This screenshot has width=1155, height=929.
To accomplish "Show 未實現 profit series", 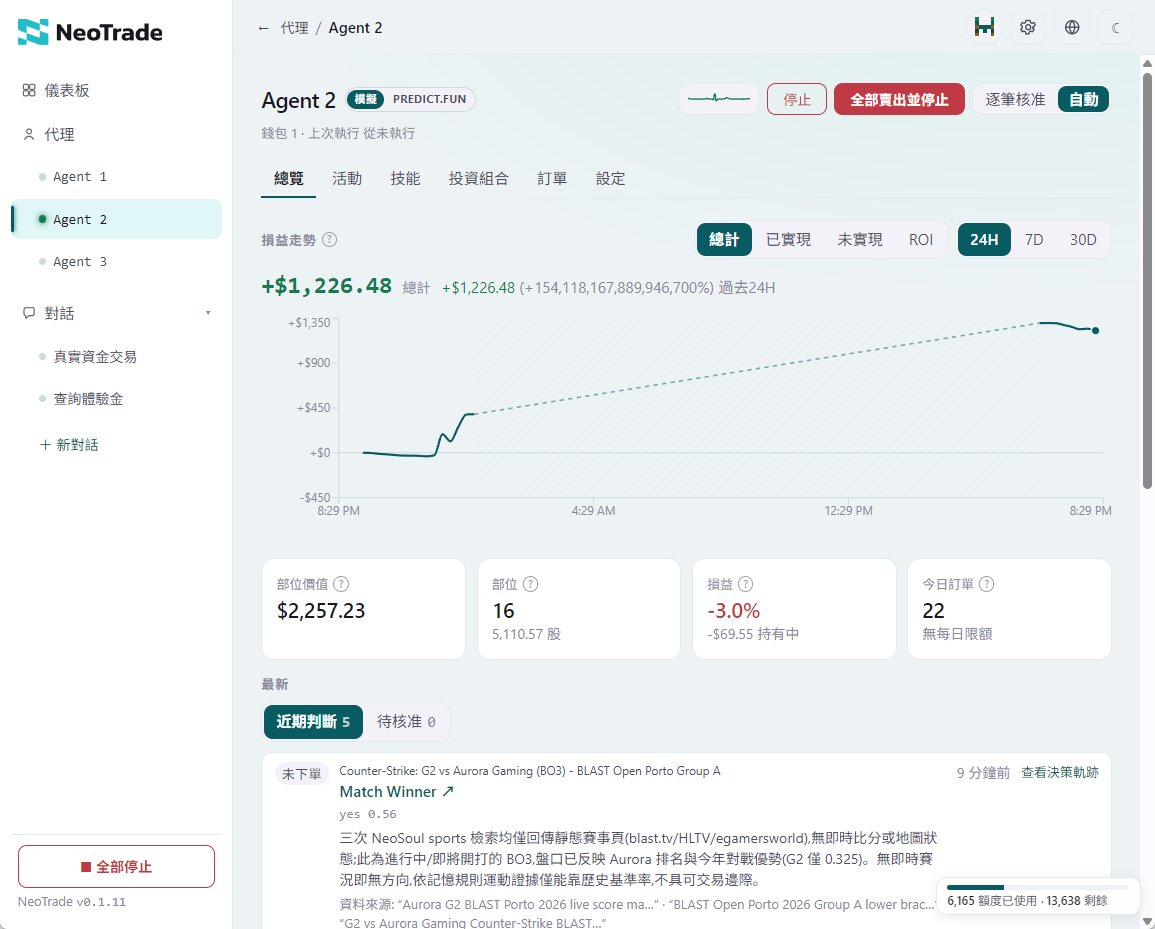I will [860, 239].
